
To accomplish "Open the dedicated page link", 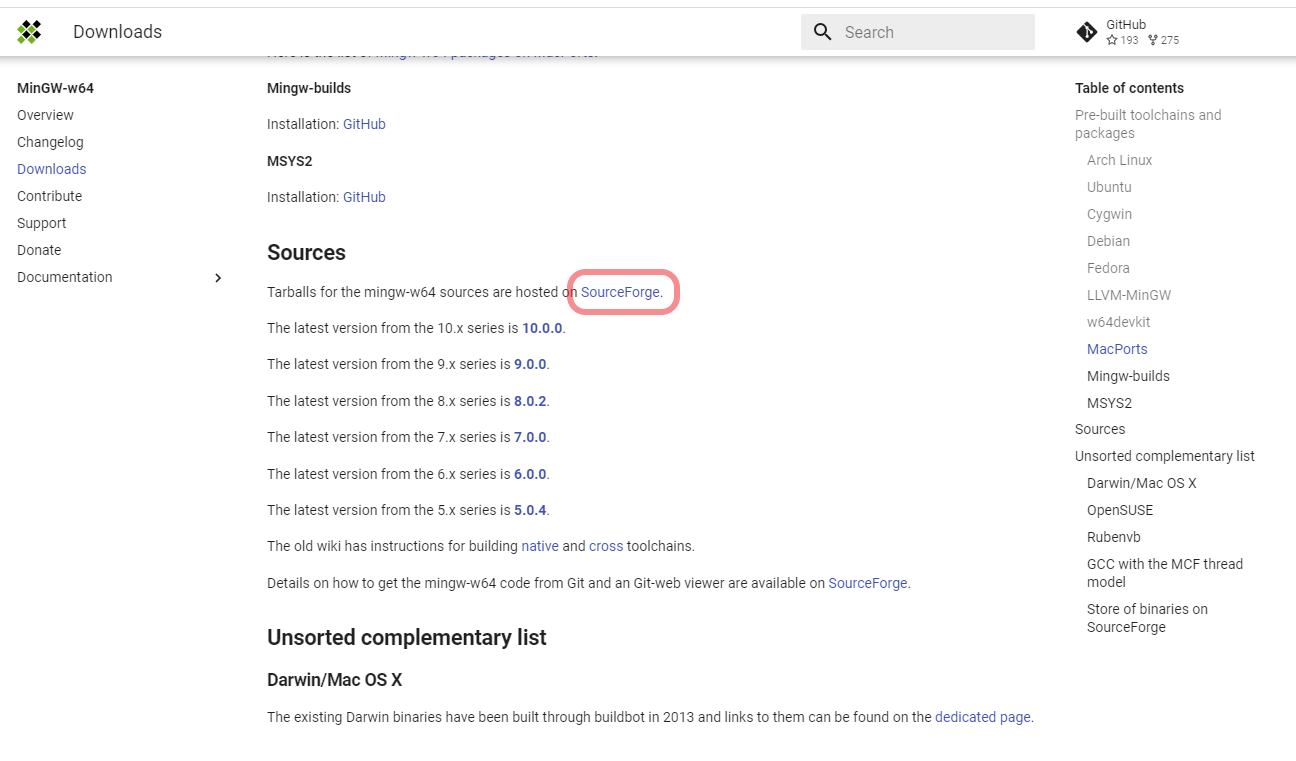I will click(982, 717).
